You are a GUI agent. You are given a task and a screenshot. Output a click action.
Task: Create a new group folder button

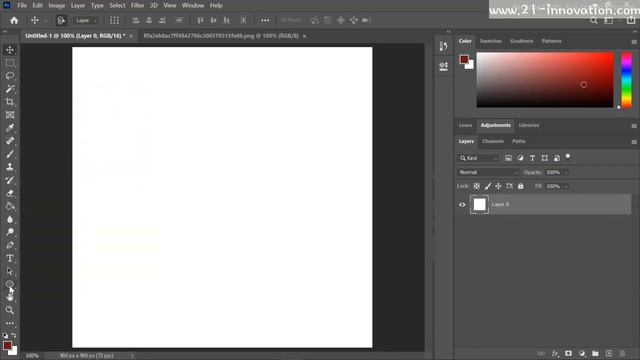point(595,353)
